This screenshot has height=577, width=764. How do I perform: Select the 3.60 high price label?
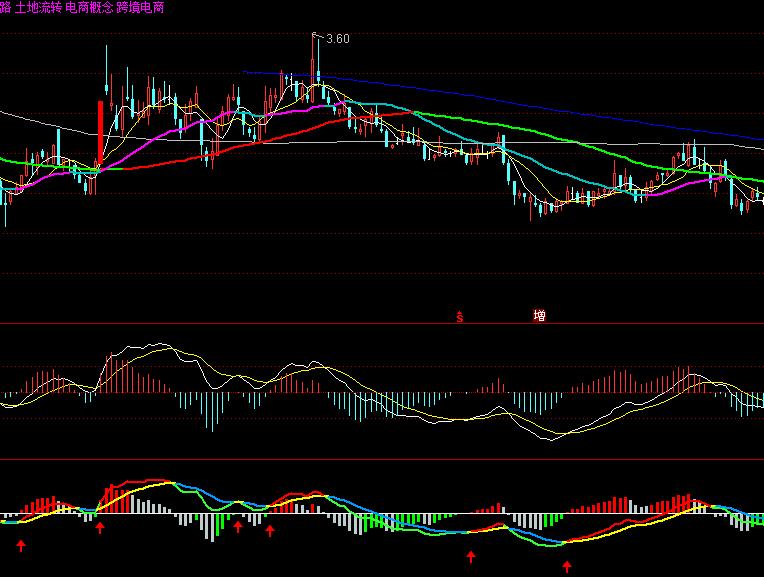tap(338, 38)
